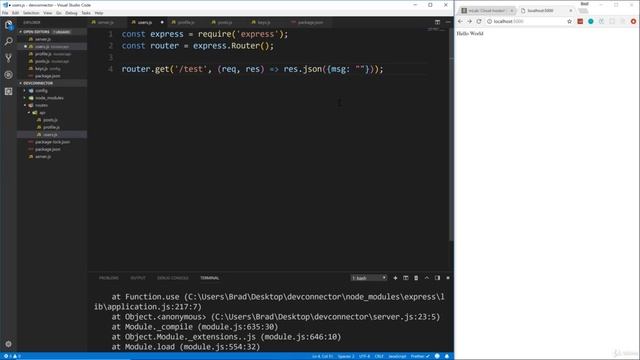Switch to the Output panel tab
This screenshot has width=640, height=360.
[x=138, y=278]
